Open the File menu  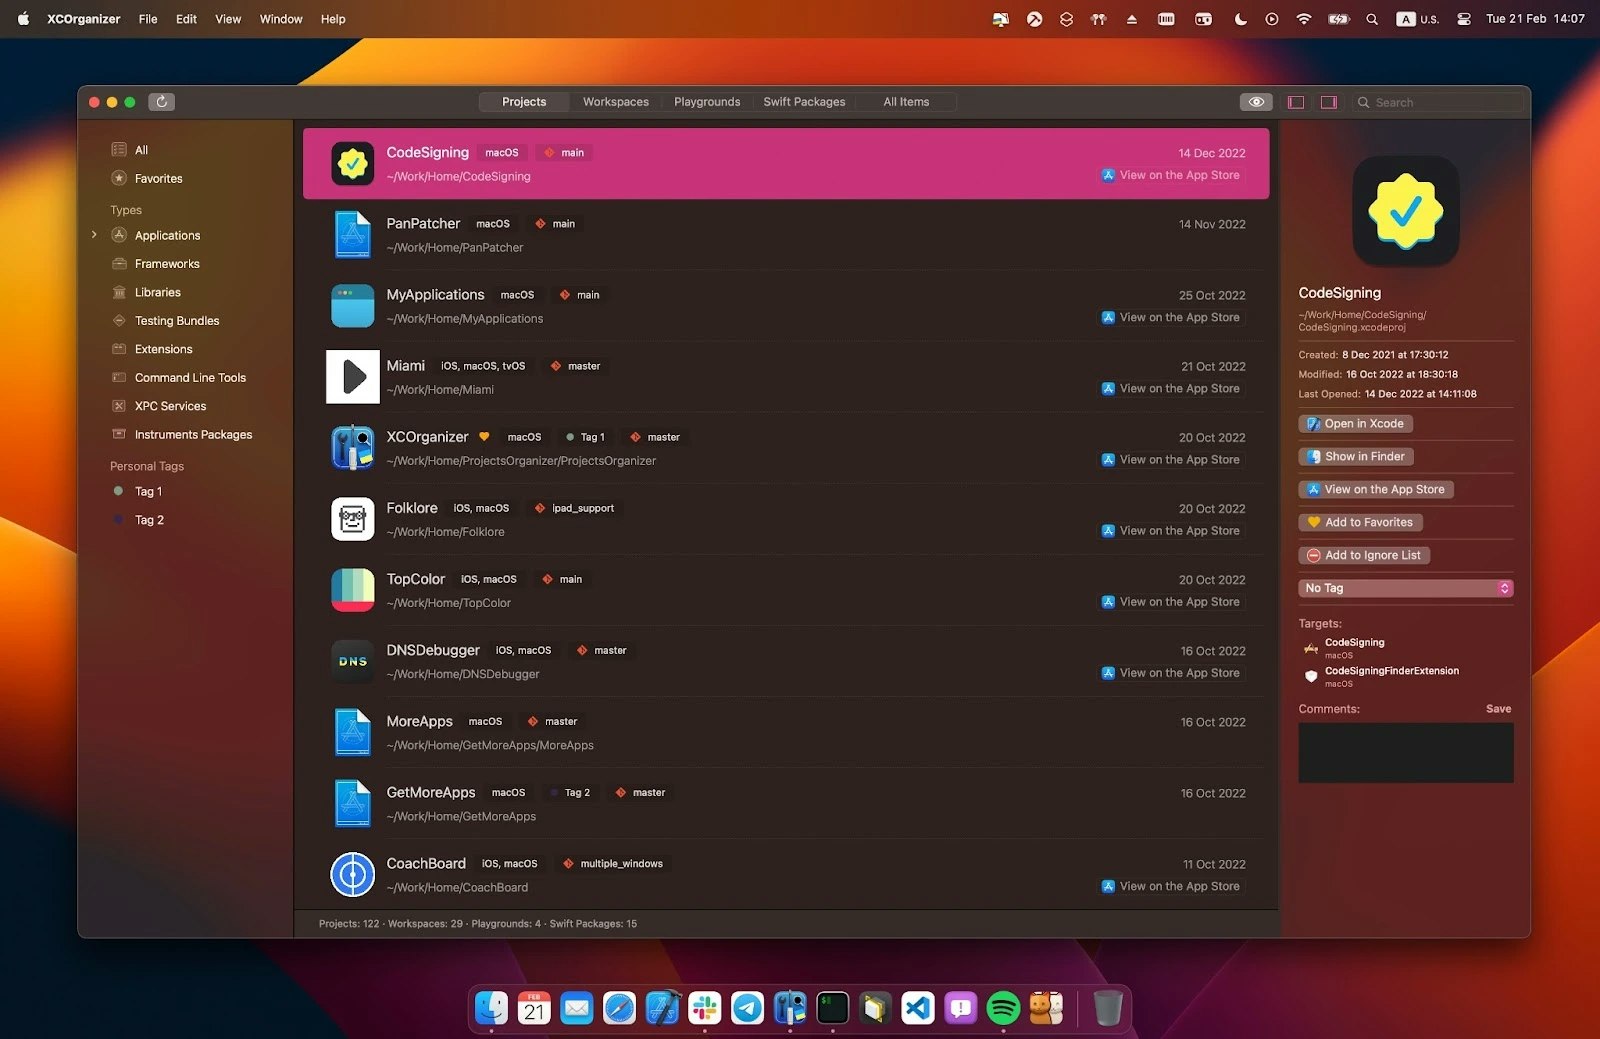[x=148, y=19]
